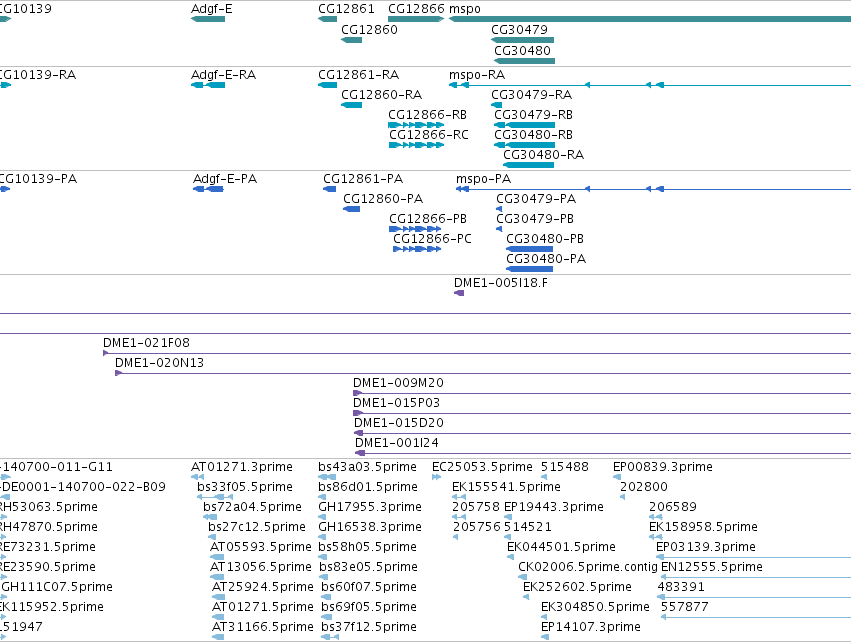The height and width of the screenshot is (642, 851).
Task: Click the CG12861 gene label
Action: [x=346, y=9]
